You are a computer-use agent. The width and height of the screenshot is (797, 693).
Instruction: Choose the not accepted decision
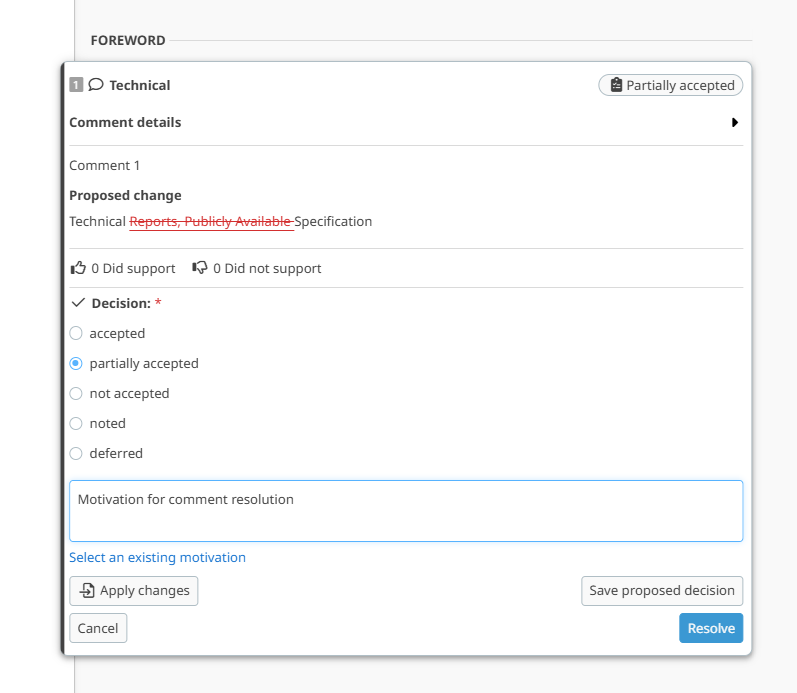(76, 393)
